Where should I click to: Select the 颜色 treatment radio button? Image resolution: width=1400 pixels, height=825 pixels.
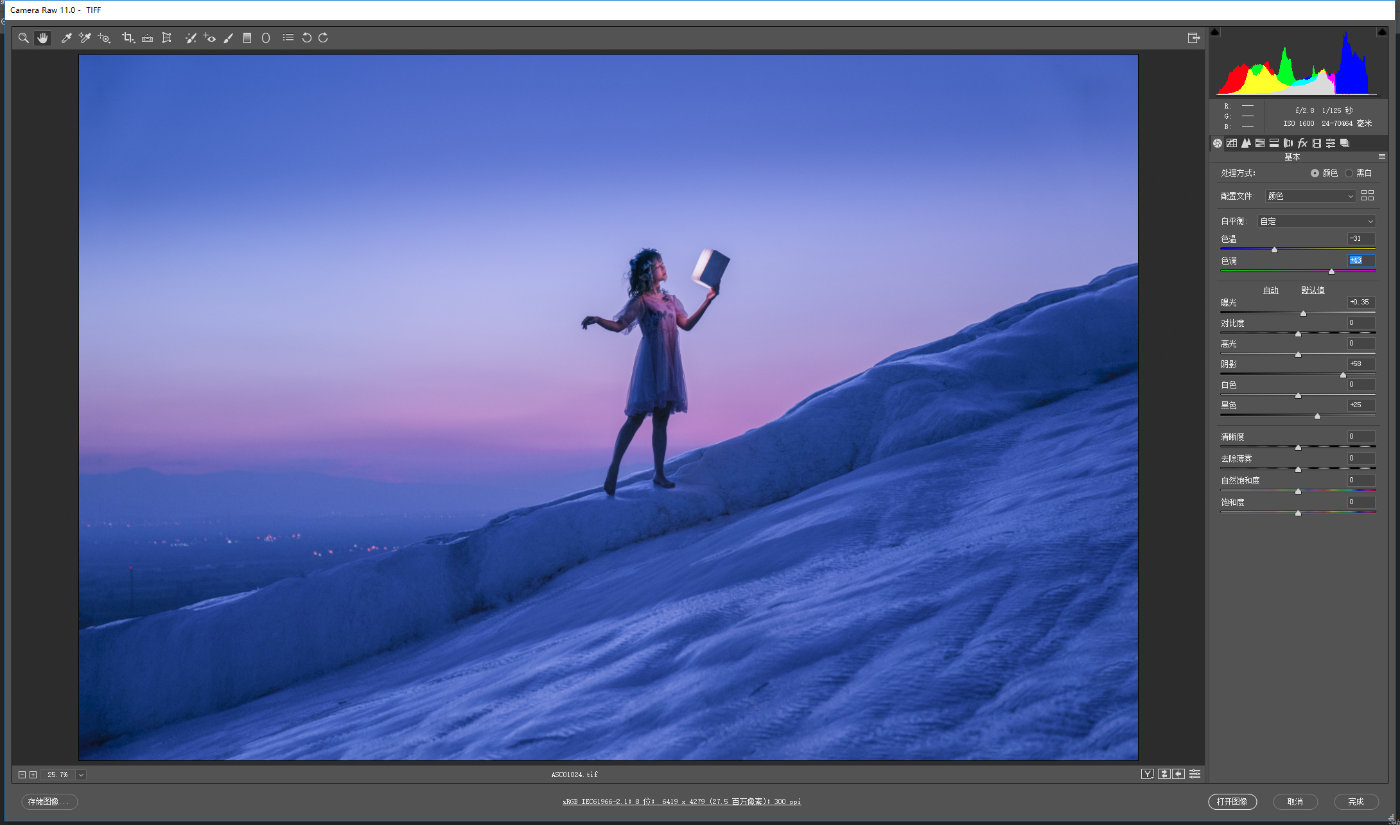pyautogui.click(x=1315, y=173)
